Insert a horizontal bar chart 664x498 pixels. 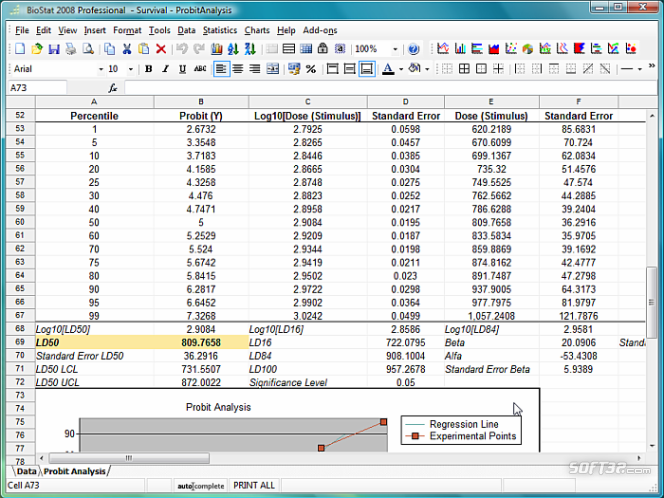coord(477,49)
